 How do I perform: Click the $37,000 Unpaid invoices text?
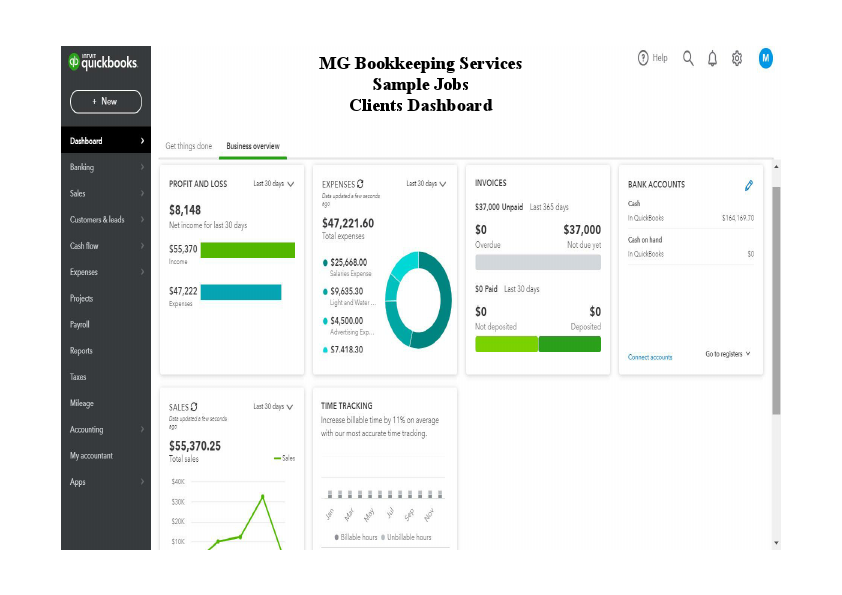[499, 207]
